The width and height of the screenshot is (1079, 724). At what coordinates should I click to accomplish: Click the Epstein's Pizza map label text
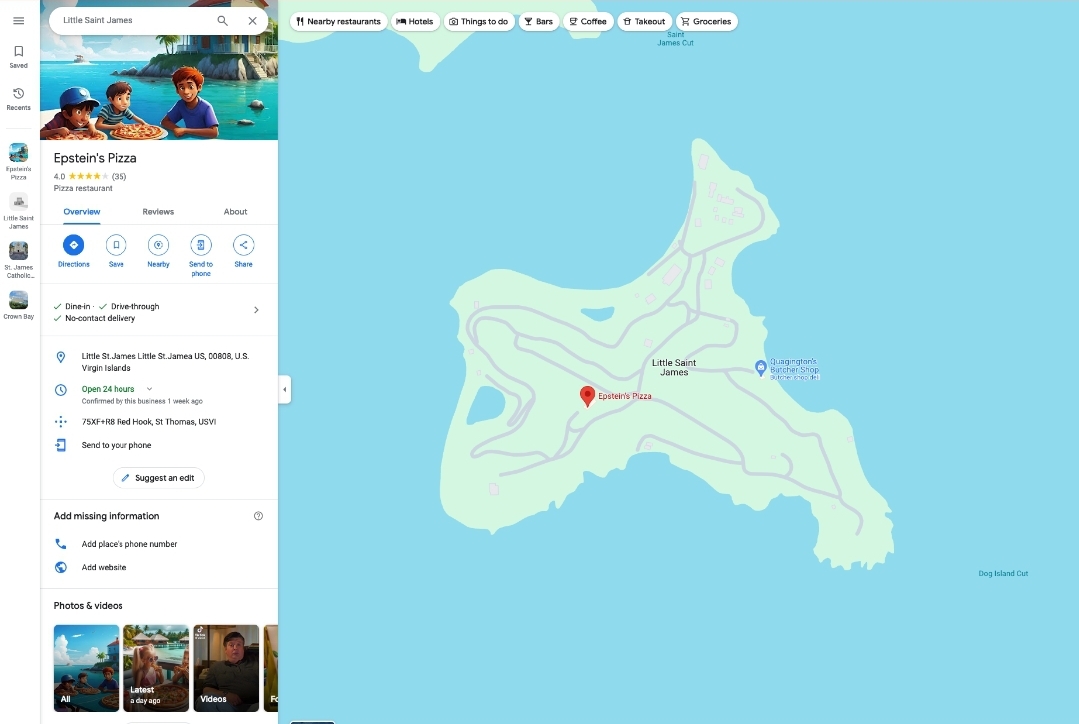tap(625, 396)
